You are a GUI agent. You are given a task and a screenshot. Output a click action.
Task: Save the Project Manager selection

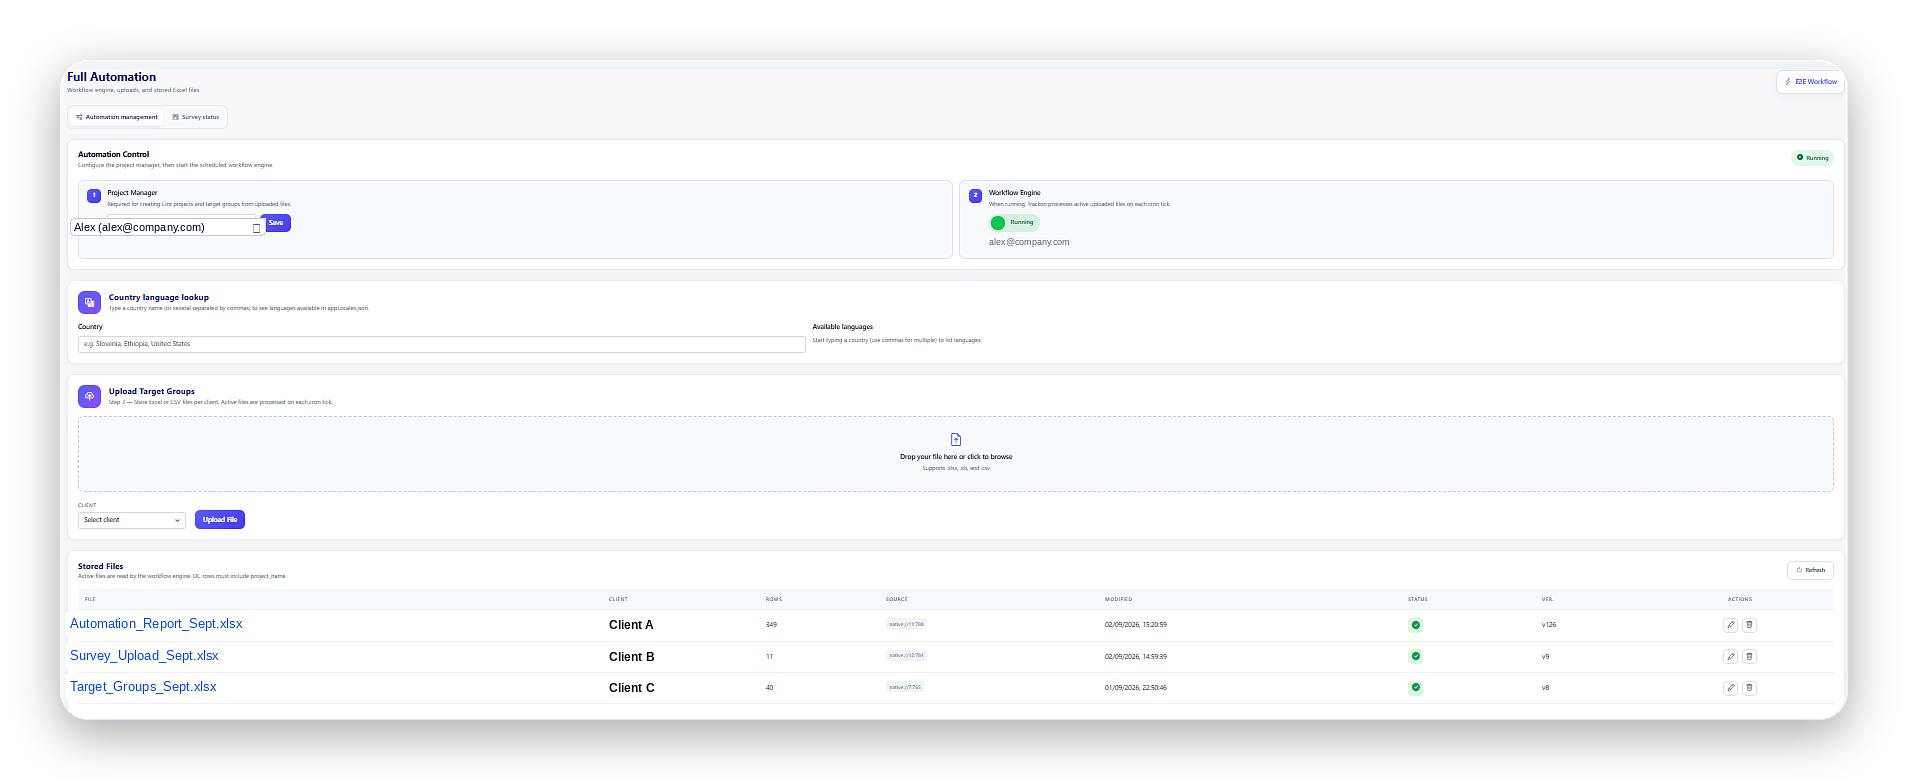pyautogui.click(x=276, y=223)
